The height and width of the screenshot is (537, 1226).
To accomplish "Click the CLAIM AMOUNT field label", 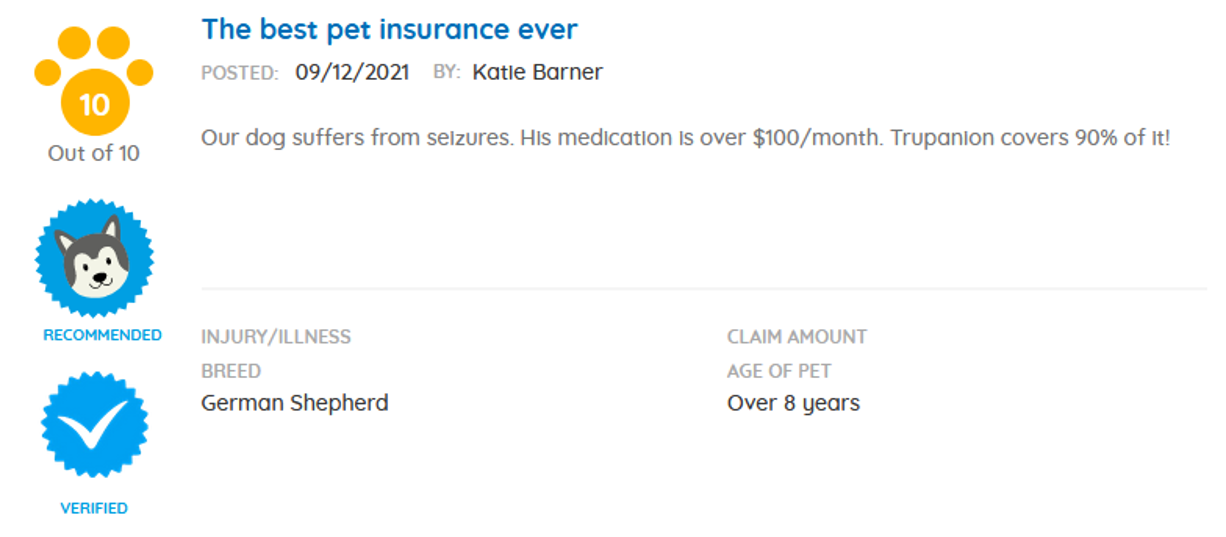I will (x=797, y=336).
